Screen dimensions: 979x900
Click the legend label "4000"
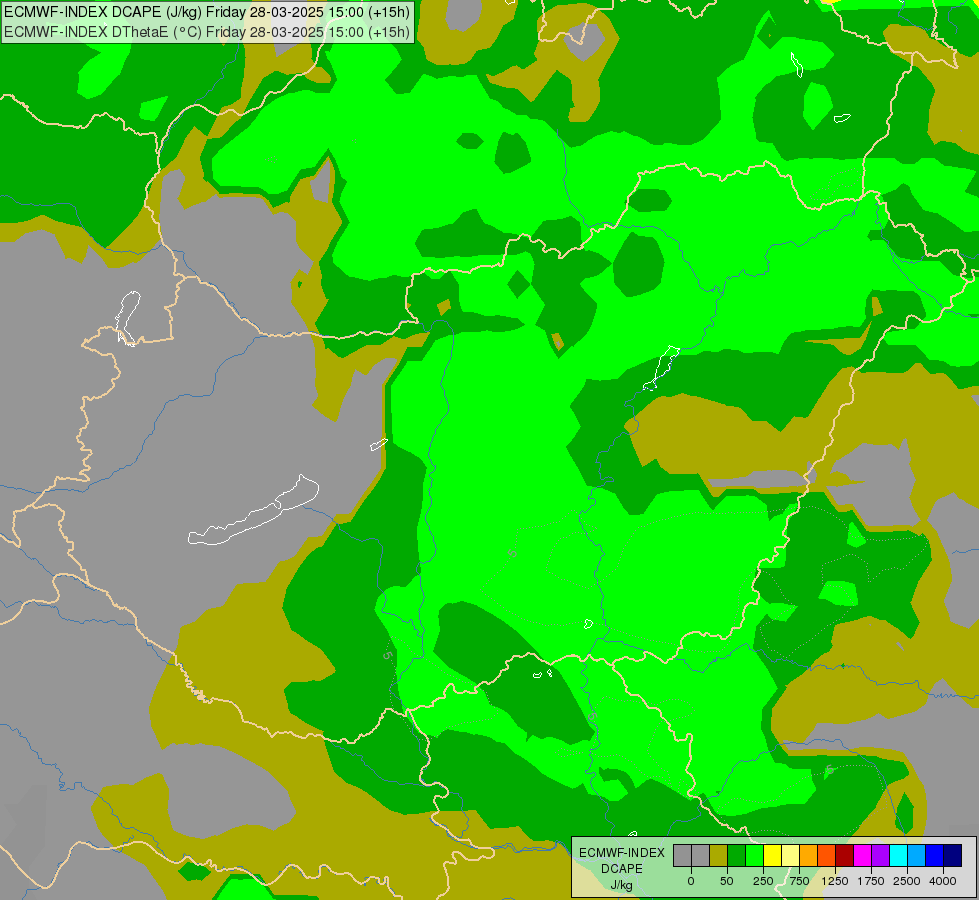pos(943,881)
